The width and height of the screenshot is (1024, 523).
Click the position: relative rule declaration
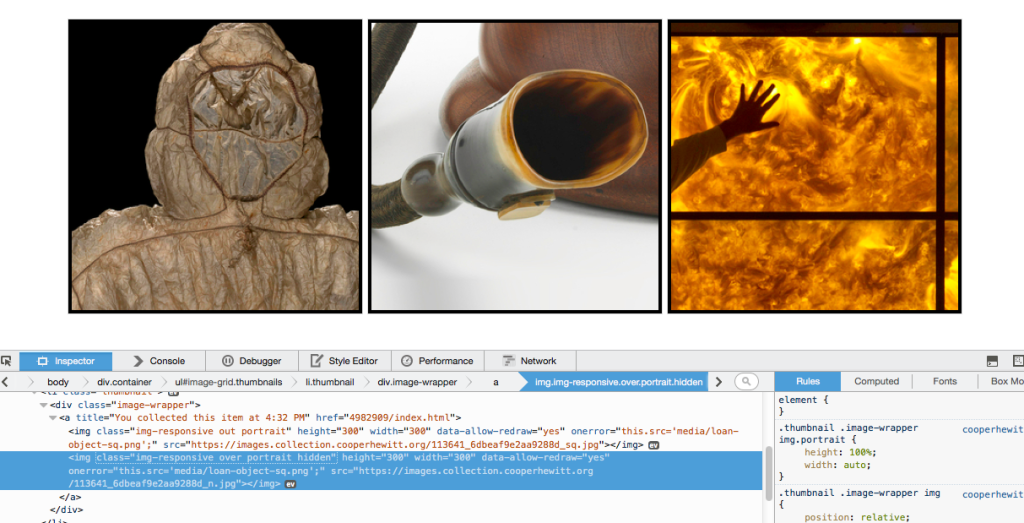857,518
